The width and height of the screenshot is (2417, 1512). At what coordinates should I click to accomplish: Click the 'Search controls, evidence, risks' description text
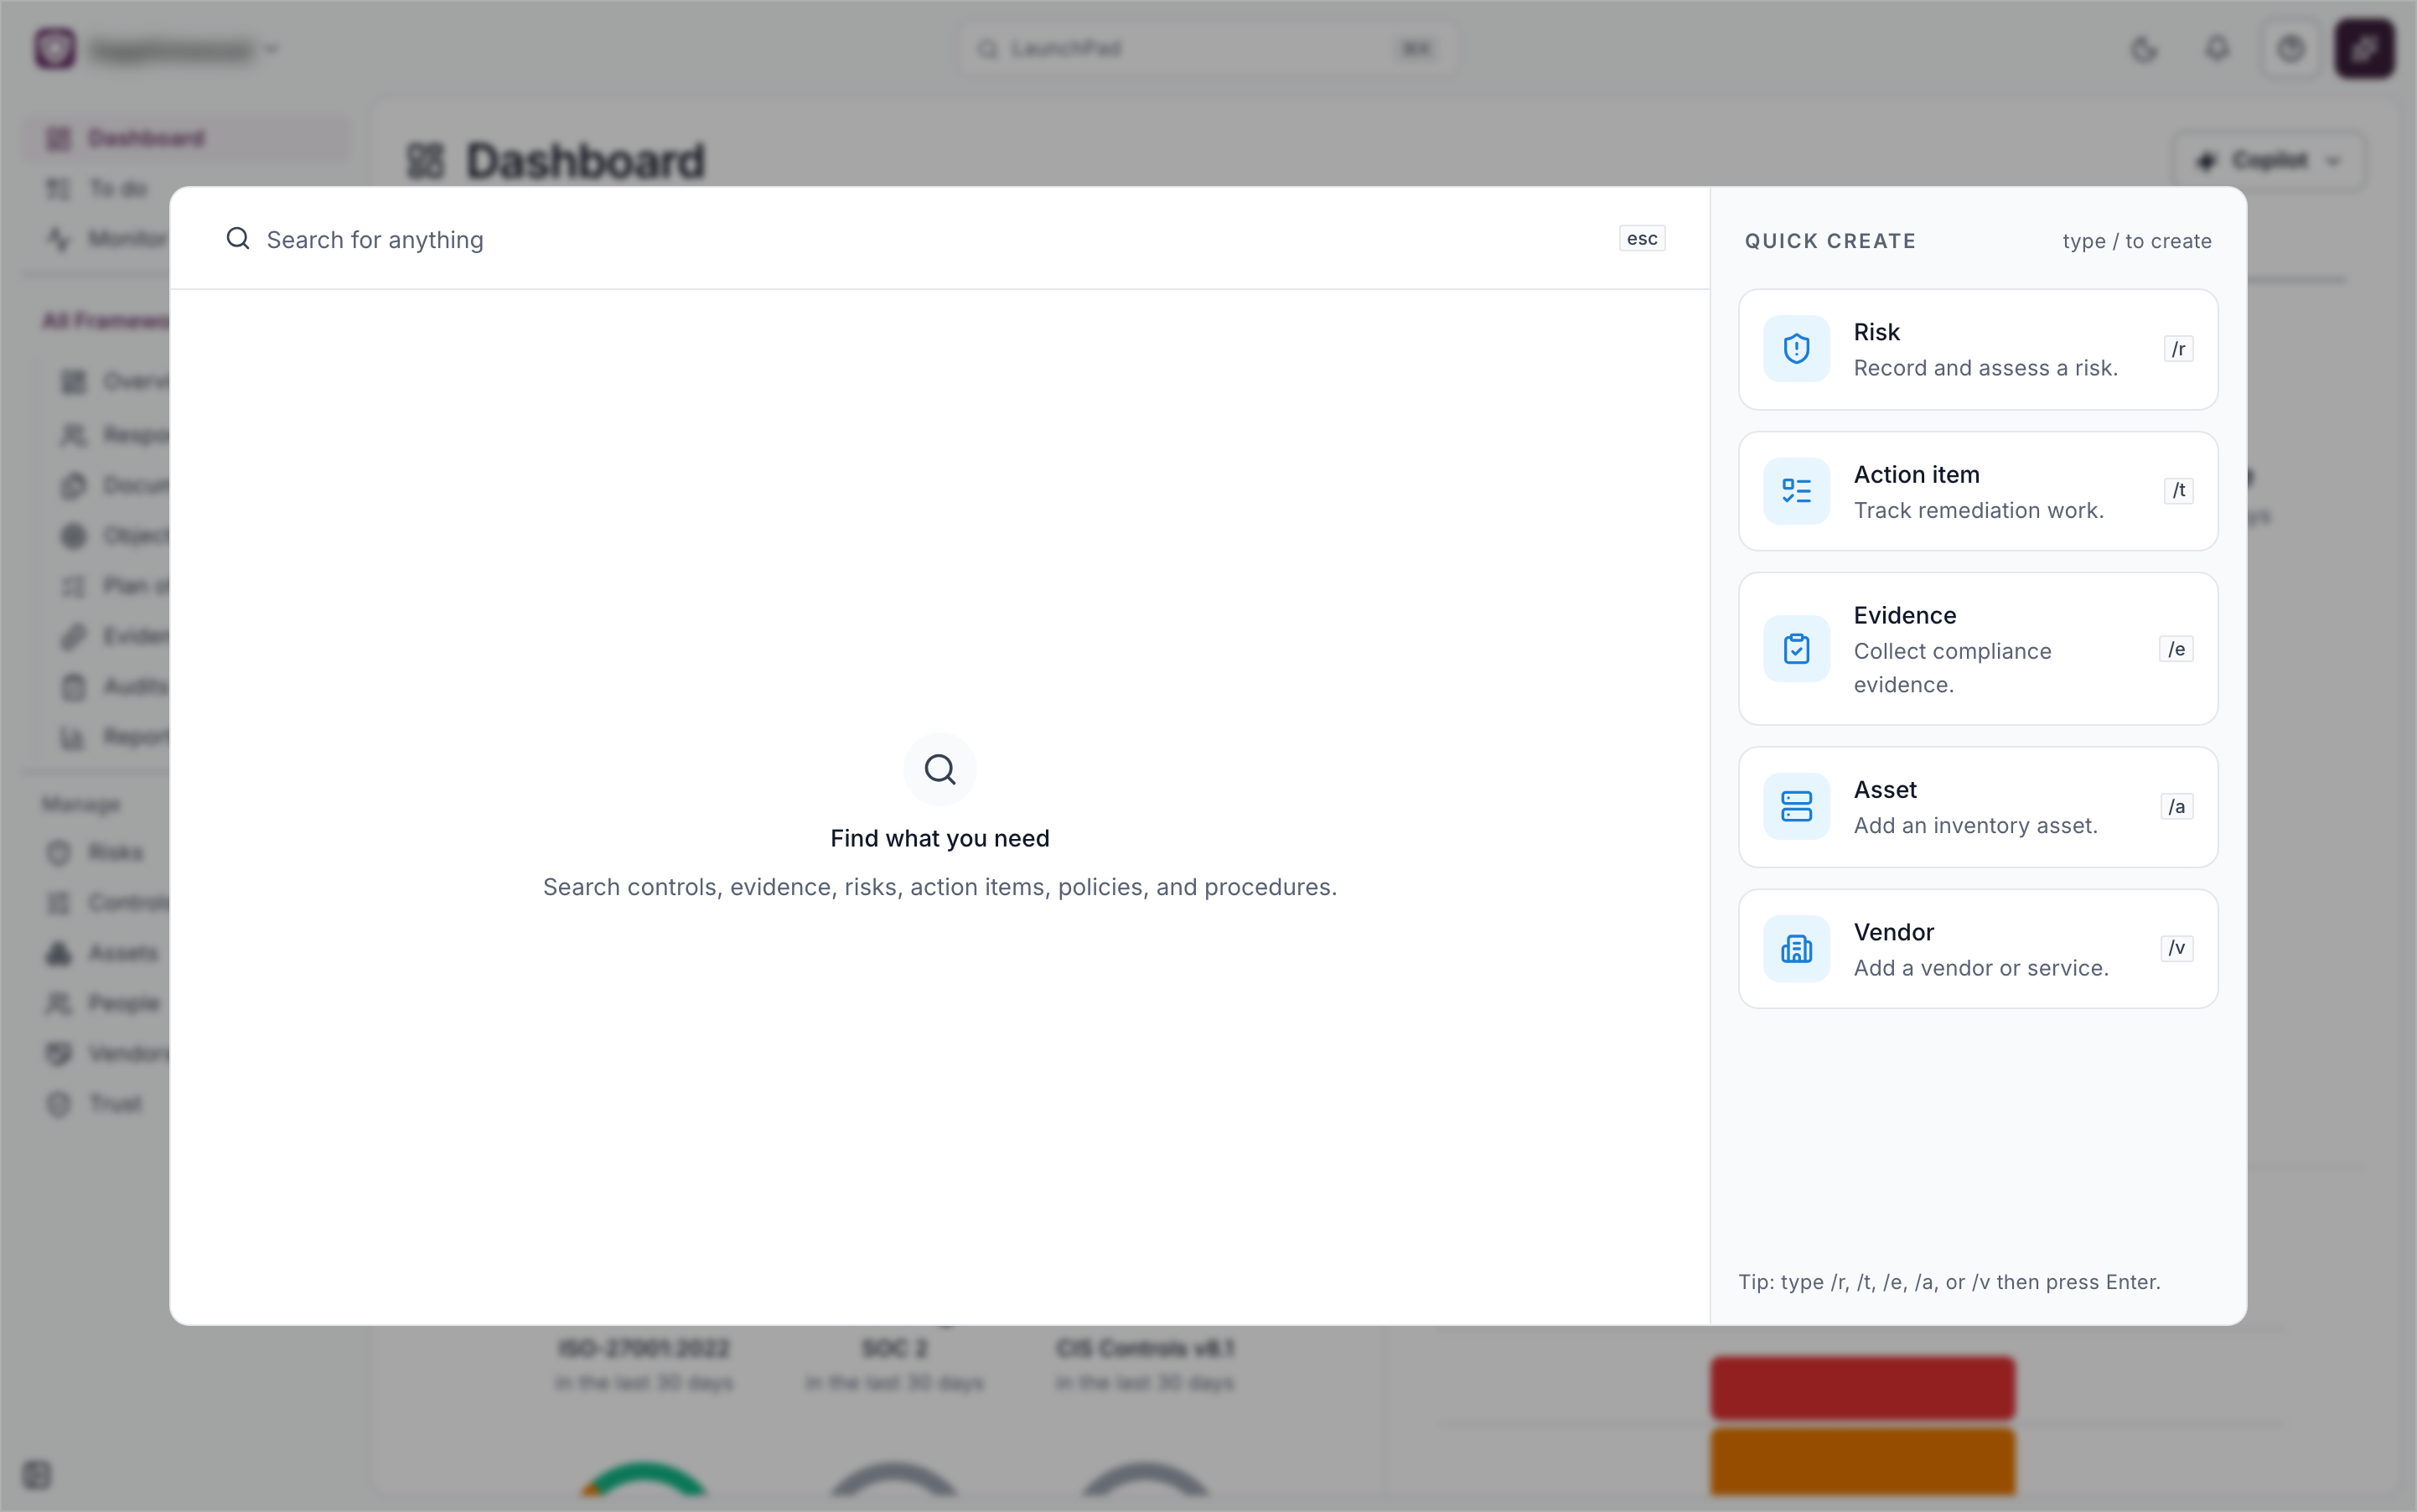(x=939, y=887)
